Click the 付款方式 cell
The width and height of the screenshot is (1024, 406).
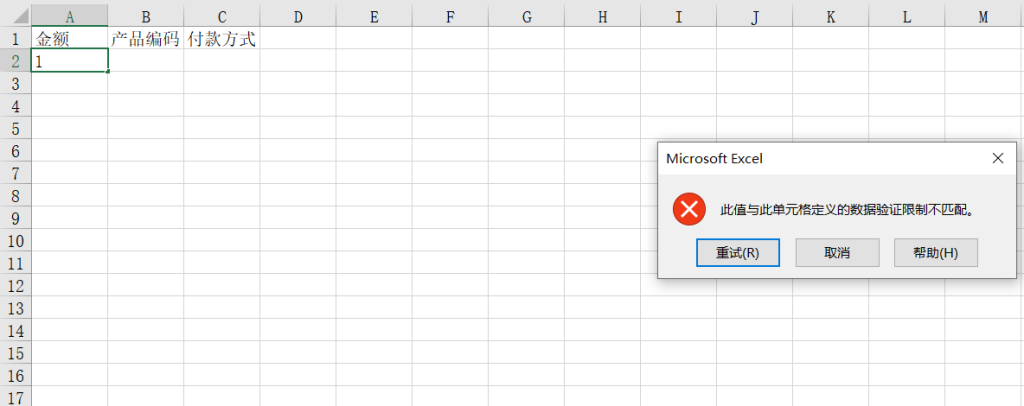(x=222, y=39)
